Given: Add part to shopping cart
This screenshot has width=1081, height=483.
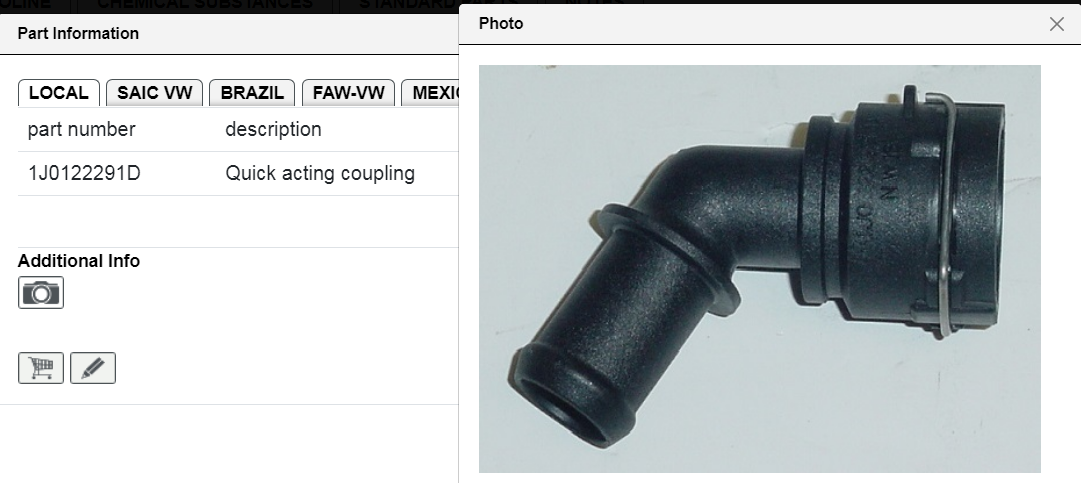Looking at the screenshot, I should pyautogui.click(x=41, y=368).
